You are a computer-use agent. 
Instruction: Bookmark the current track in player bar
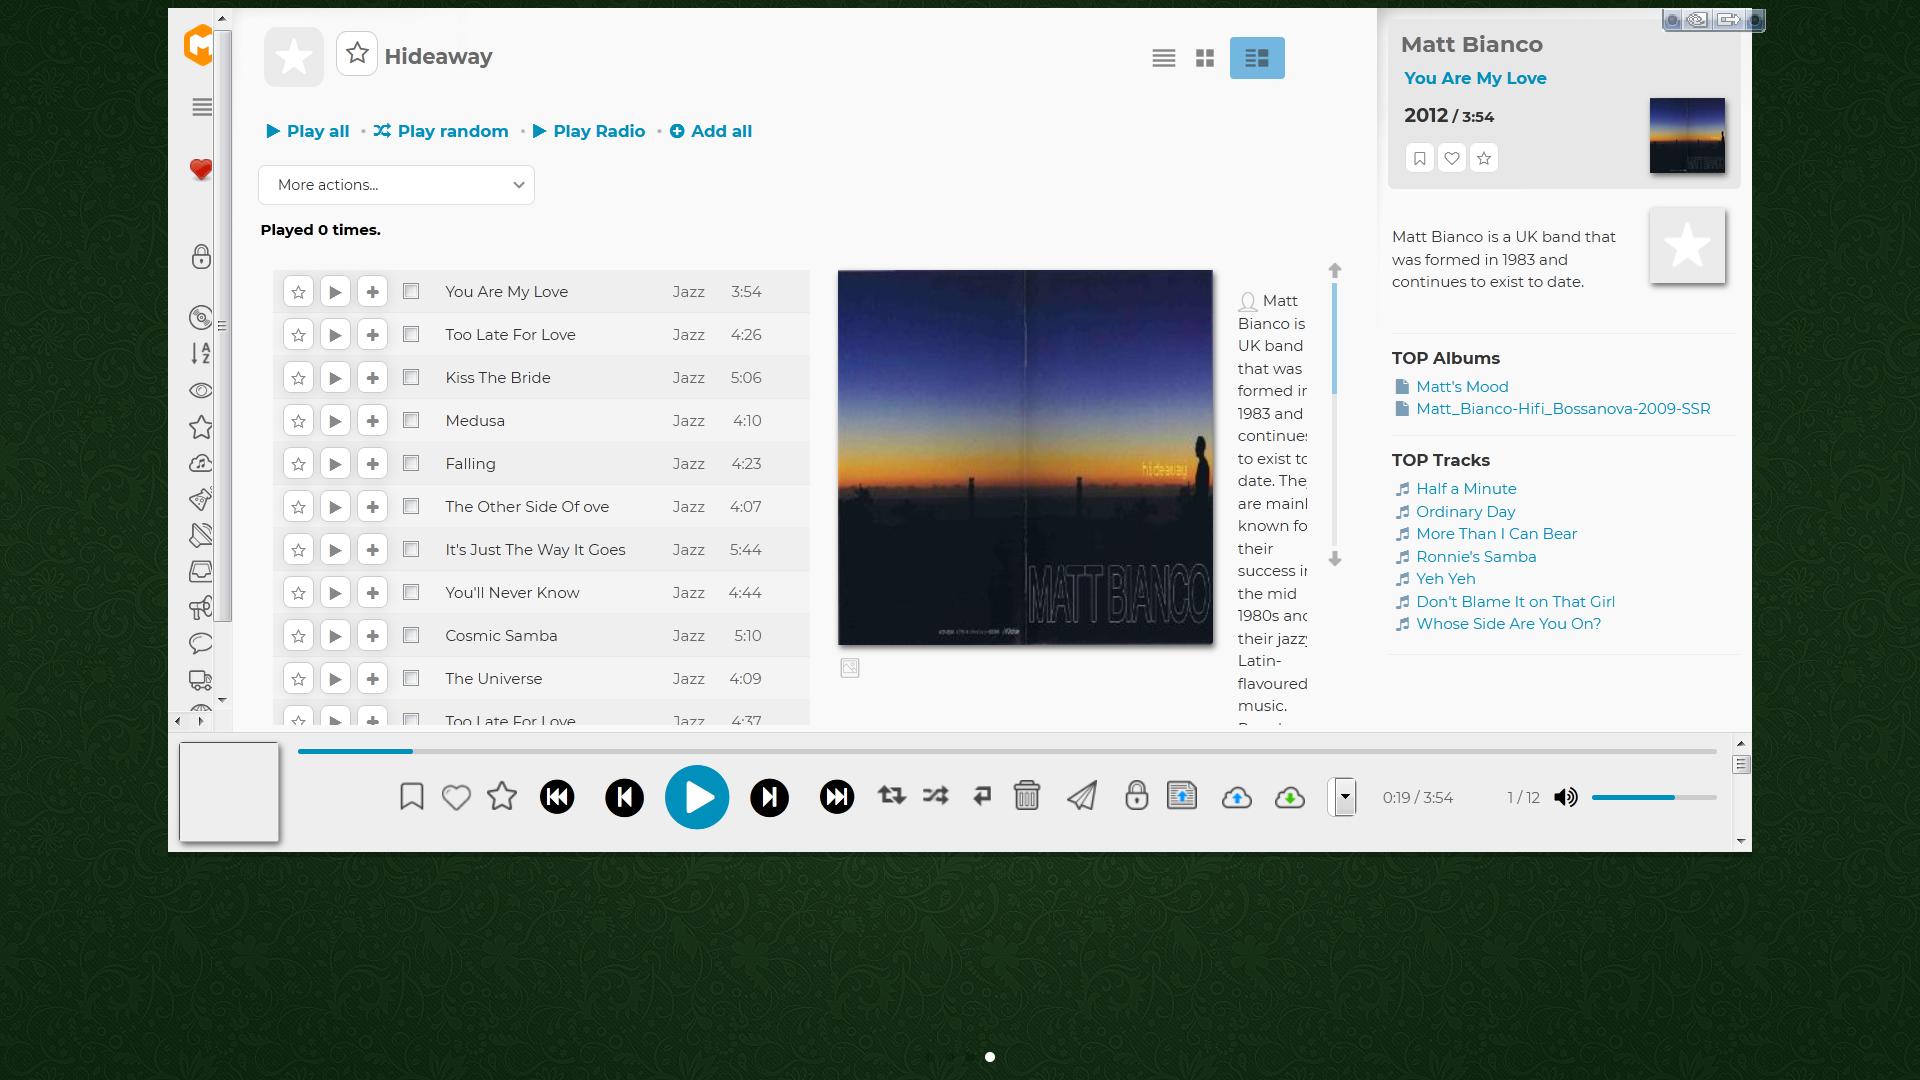point(411,797)
